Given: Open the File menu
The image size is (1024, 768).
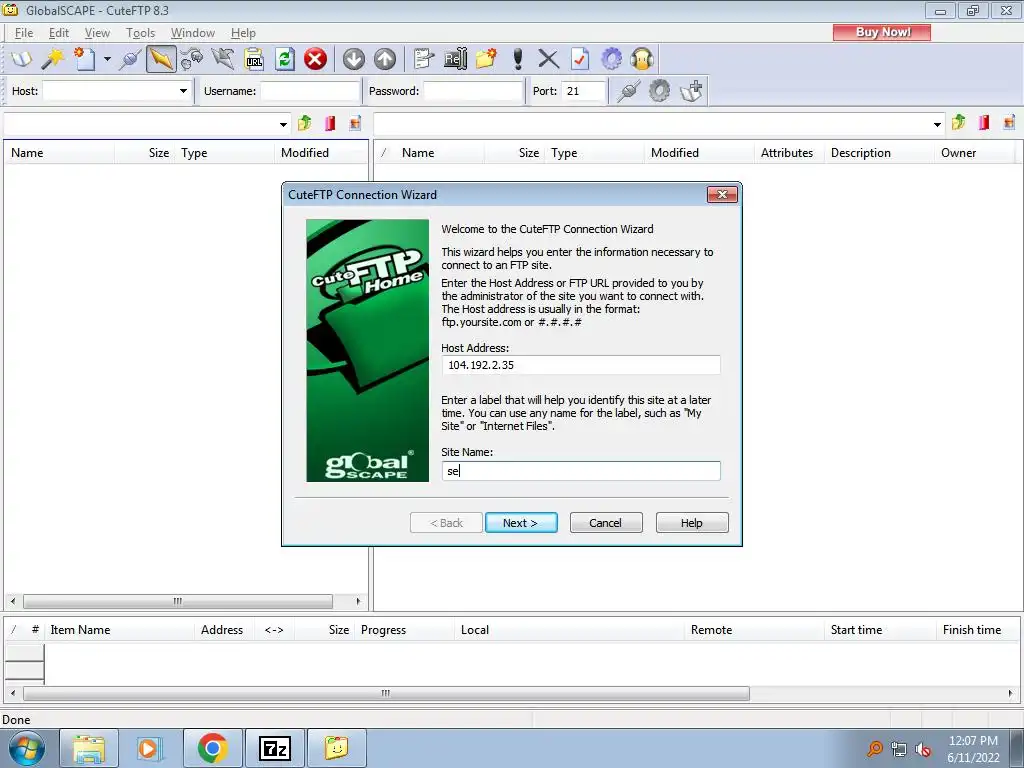Looking at the screenshot, I should click(24, 33).
